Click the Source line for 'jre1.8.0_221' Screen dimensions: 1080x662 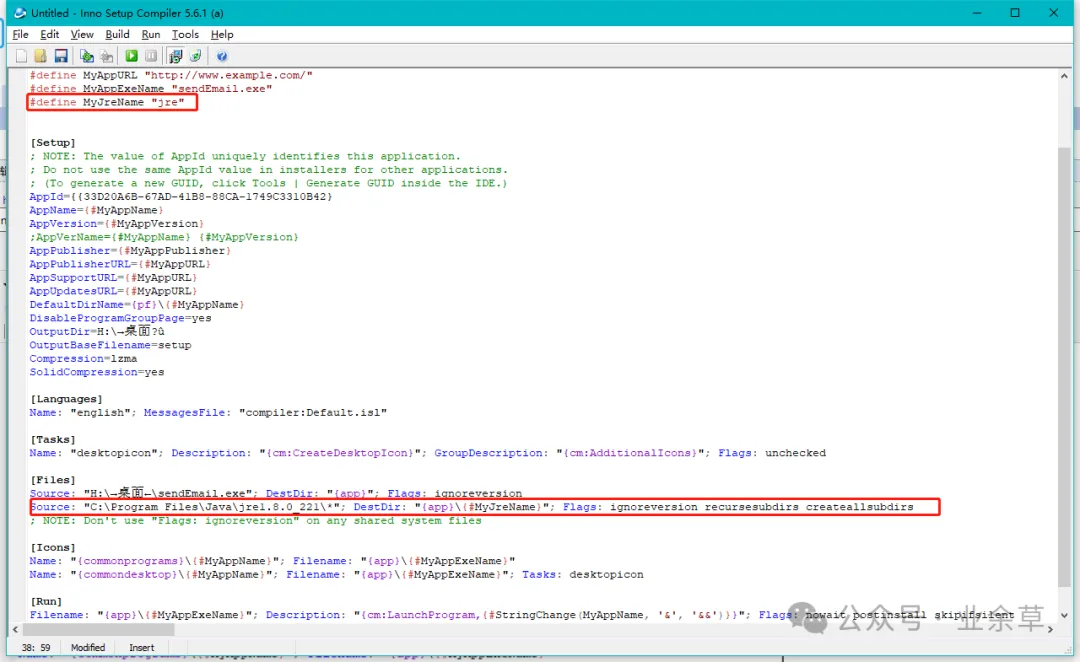[x=471, y=507]
